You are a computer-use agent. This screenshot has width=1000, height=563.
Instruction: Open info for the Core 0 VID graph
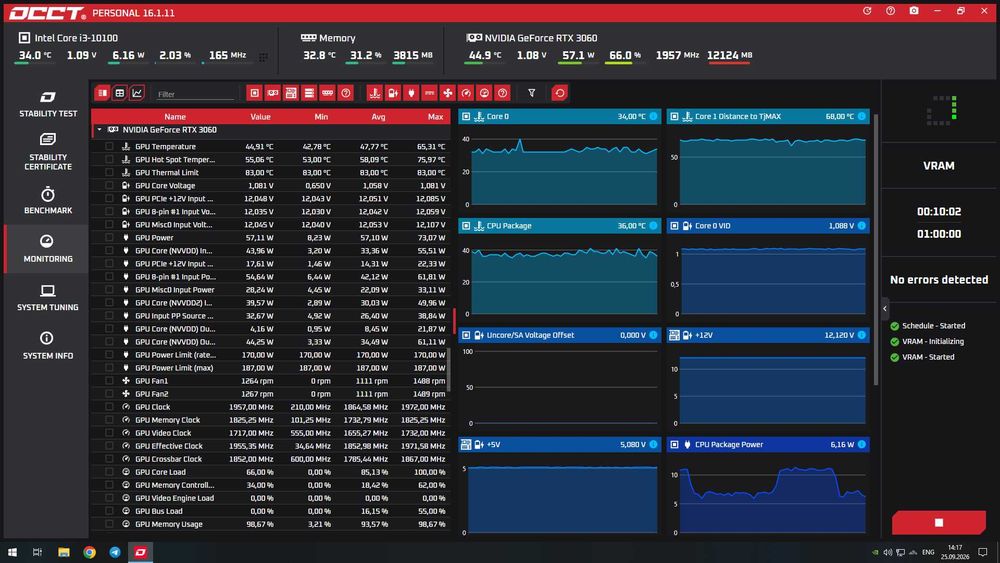tap(862, 226)
